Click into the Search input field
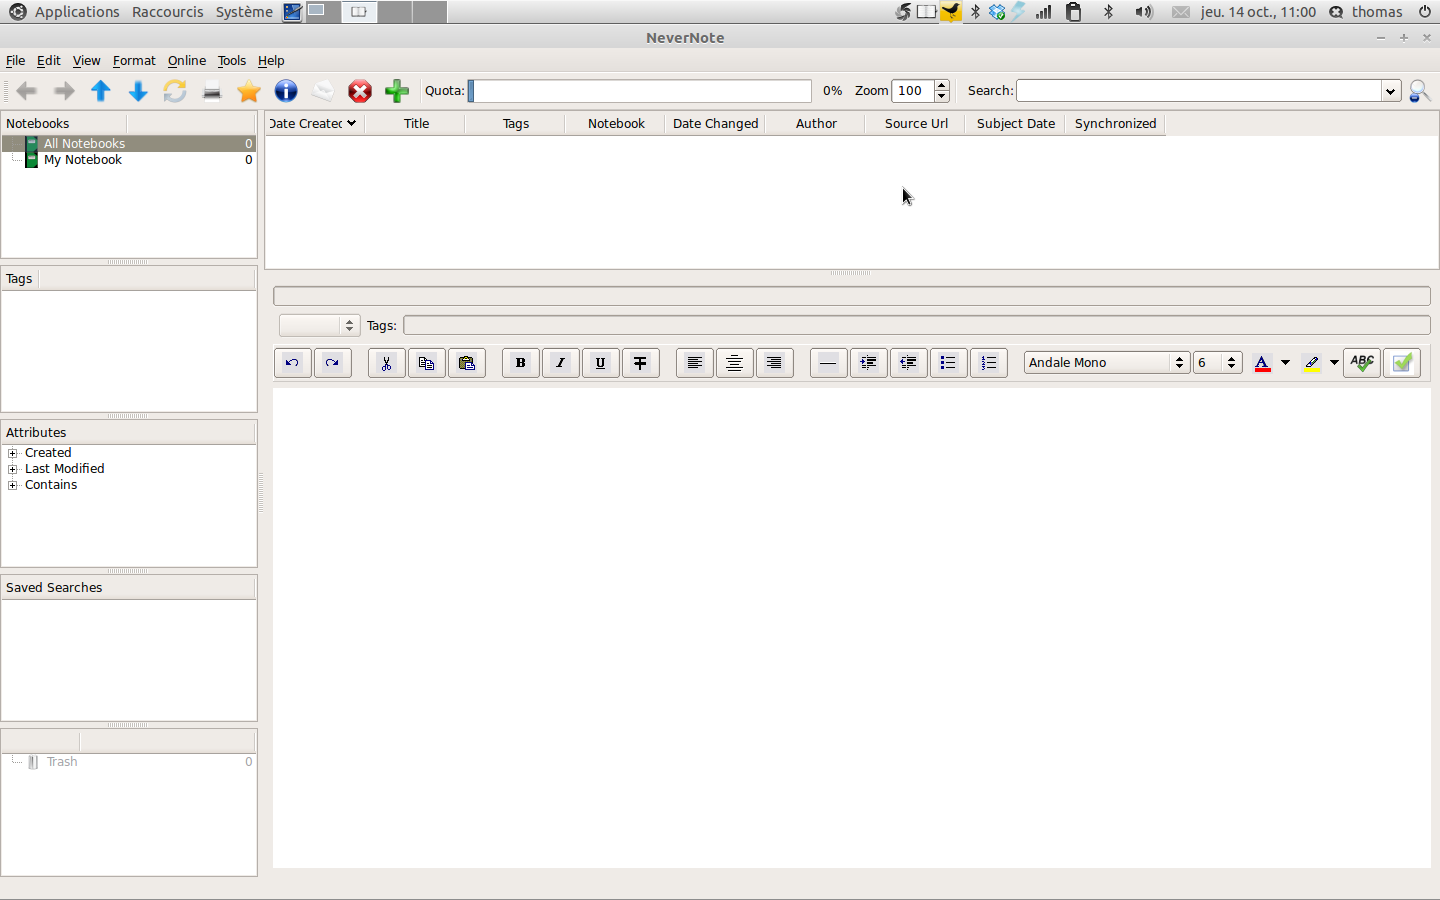 (1199, 91)
